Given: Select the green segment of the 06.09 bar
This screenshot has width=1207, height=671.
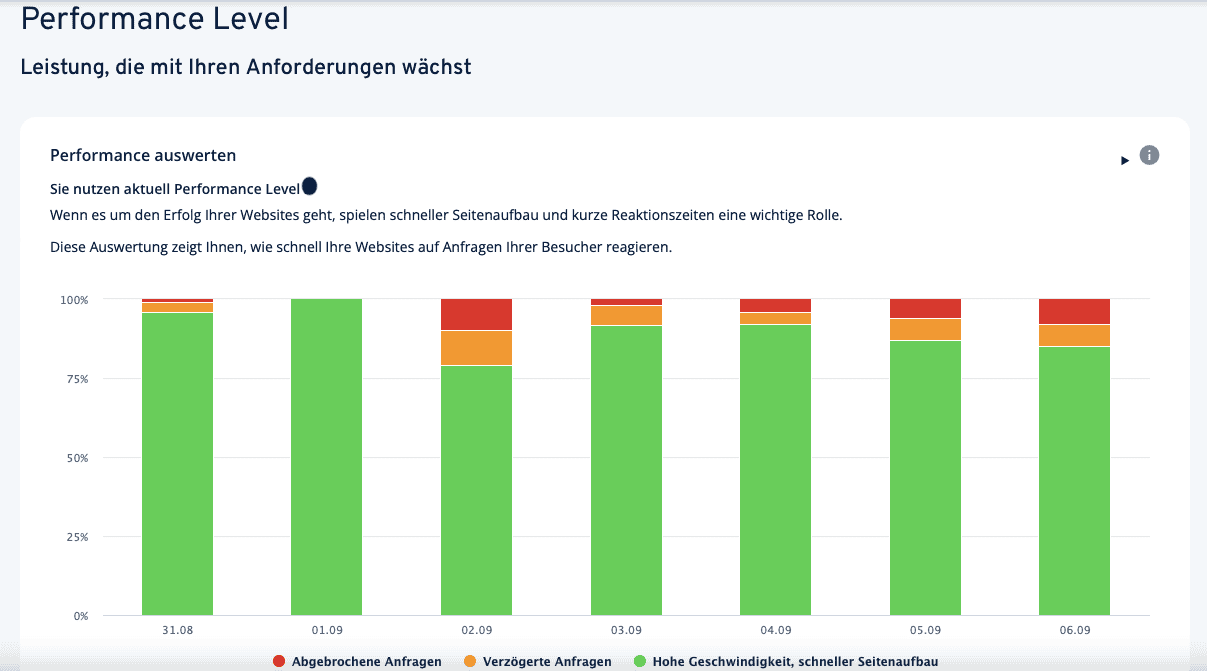Looking at the screenshot, I should pyautogui.click(x=1074, y=481).
